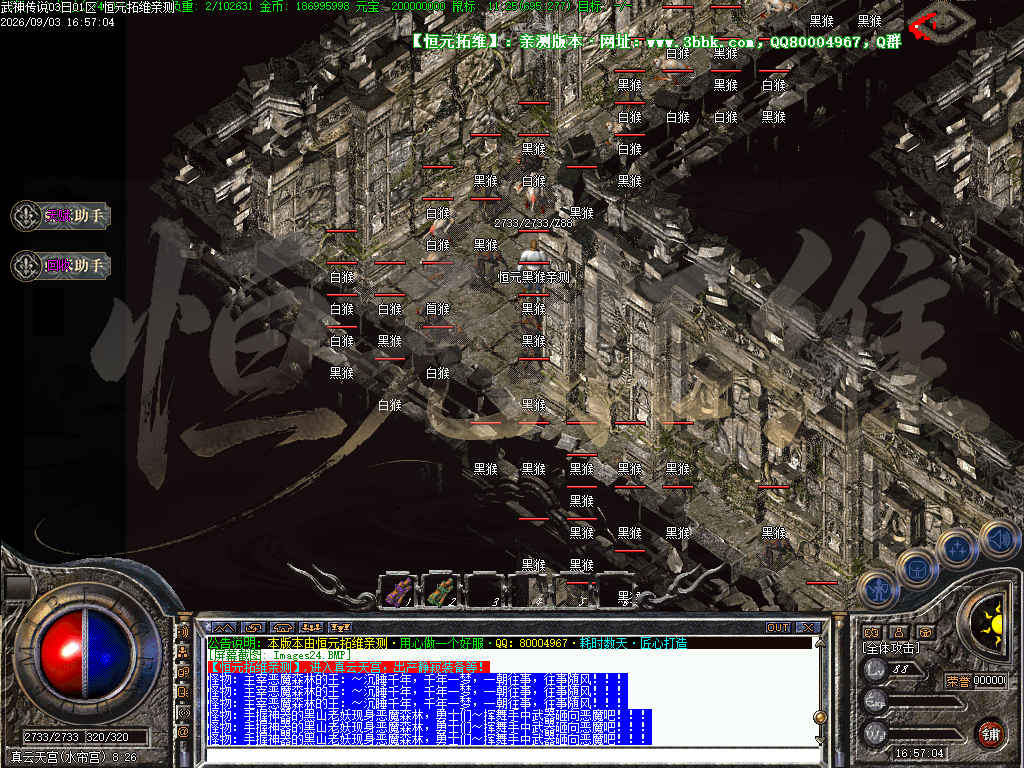This screenshot has height=768, width=1024.
Task: Click the red HP half of the orb
Action: [x=61, y=654]
